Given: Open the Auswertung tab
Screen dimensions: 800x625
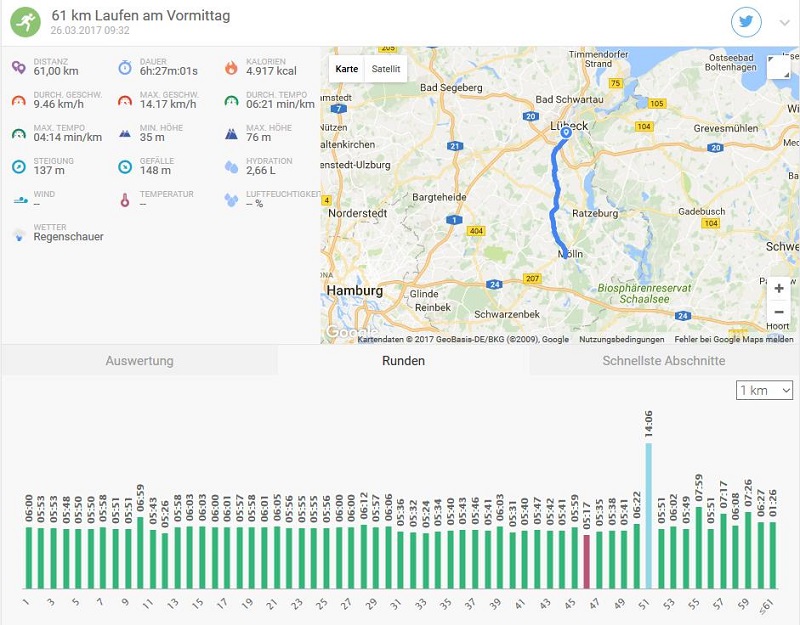Looking at the screenshot, I should click(139, 361).
